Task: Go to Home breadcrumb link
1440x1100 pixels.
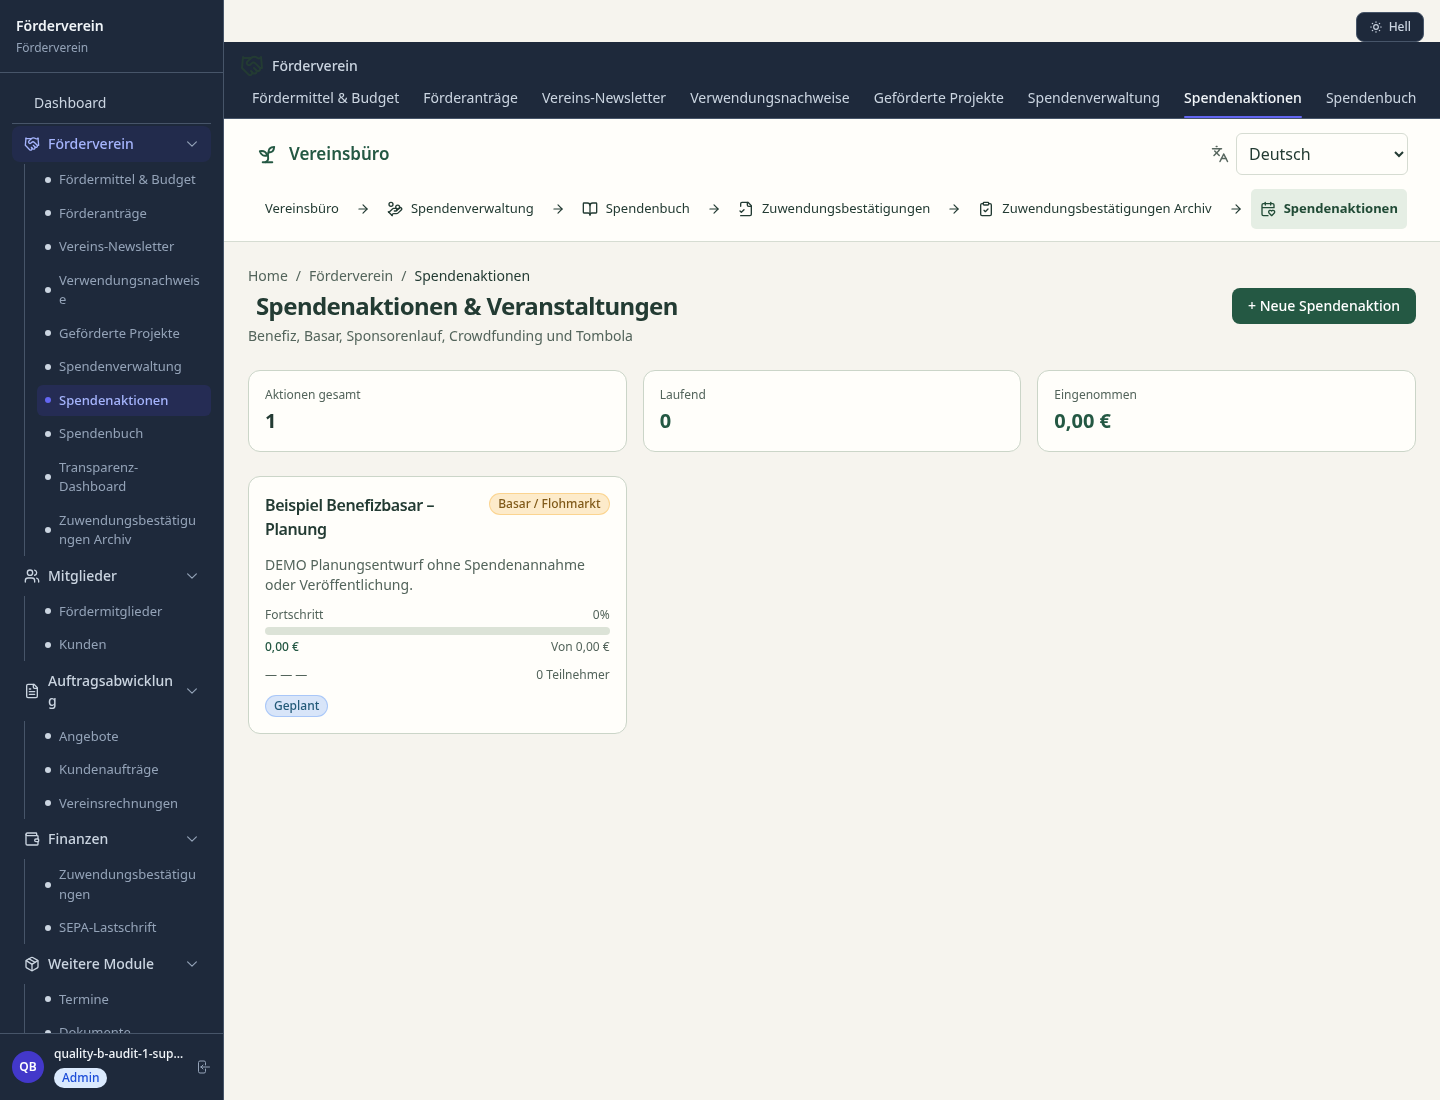Action: point(268,276)
